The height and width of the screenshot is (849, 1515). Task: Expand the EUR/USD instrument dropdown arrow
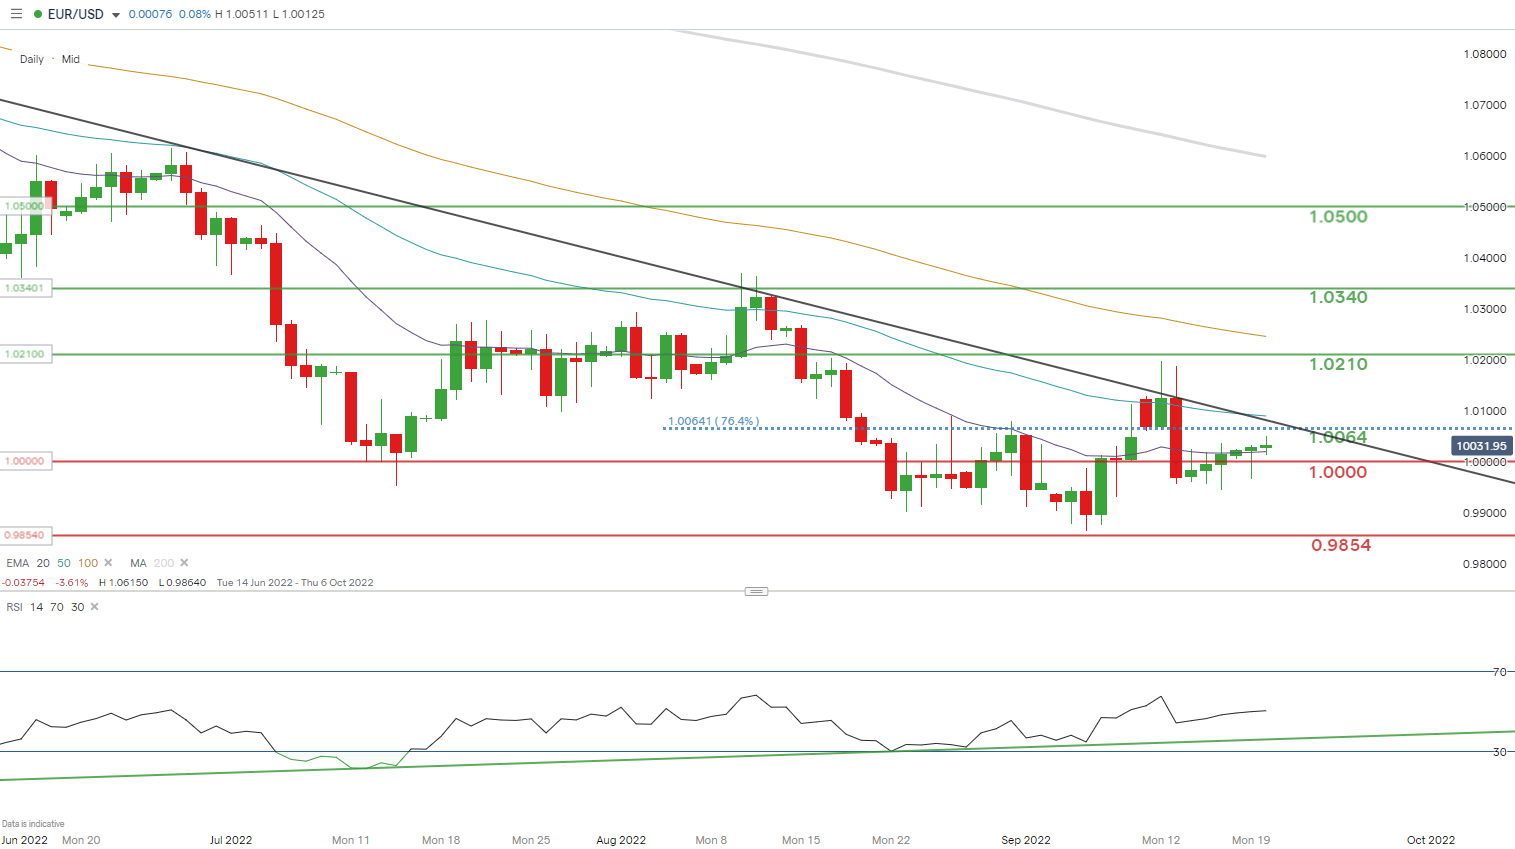tap(116, 15)
